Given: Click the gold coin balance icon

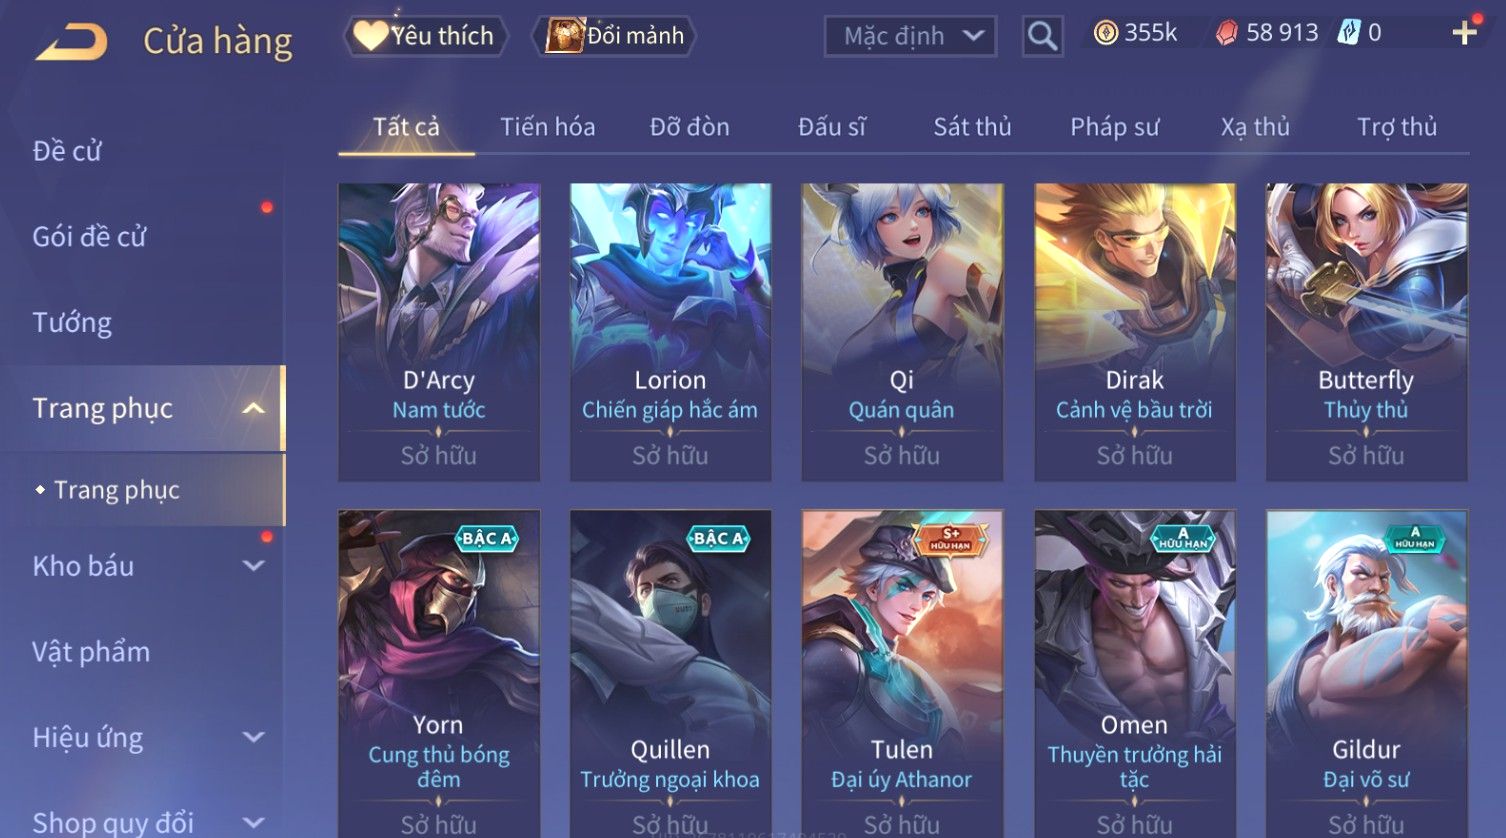Looking at the screenshot, I should point(1105,33).
